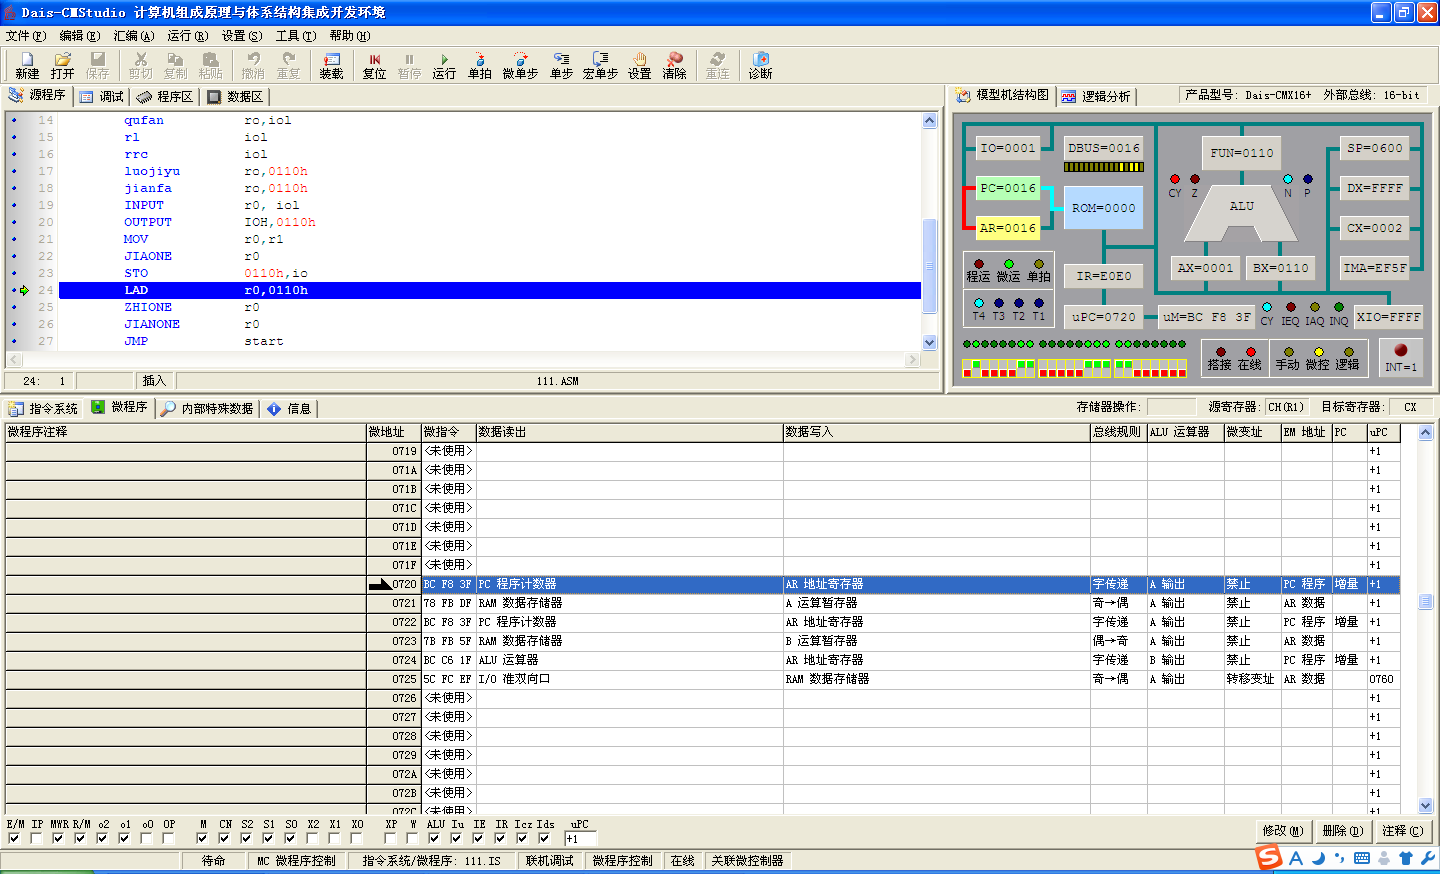Select the source line JMP start
The height and width of the screenshot is (874, 1440).
point(490,341)
